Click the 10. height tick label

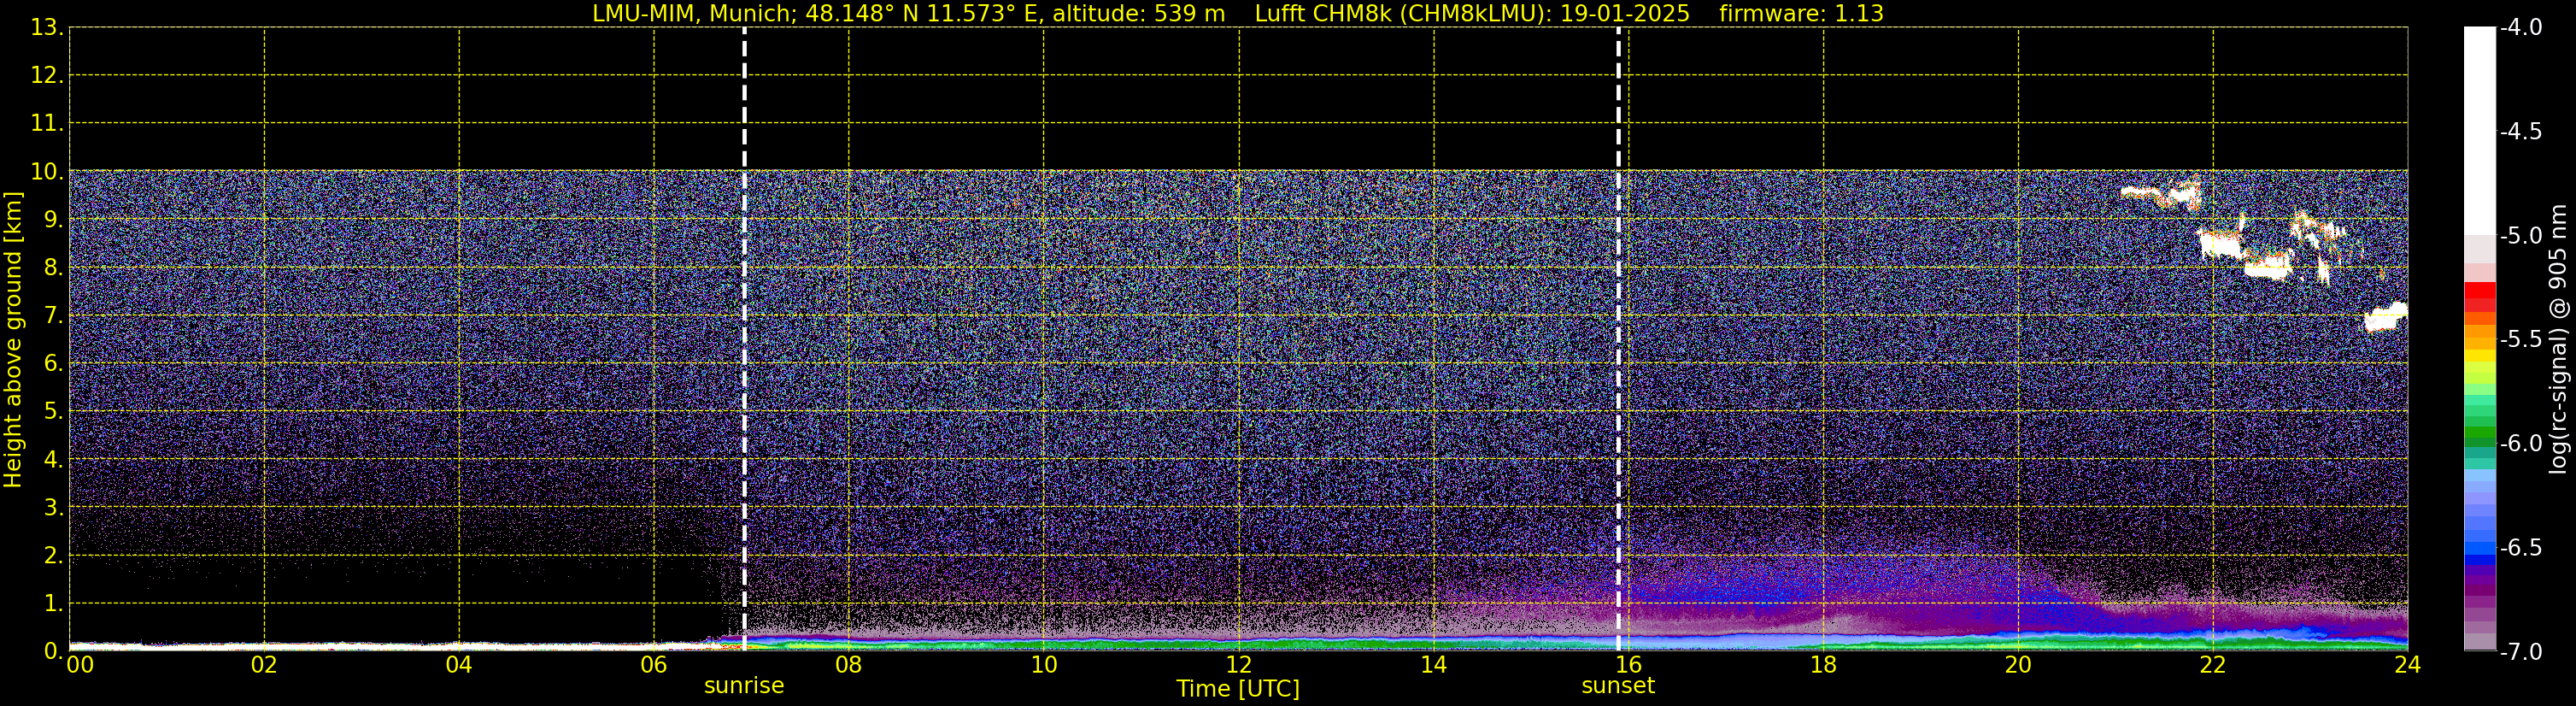coord(46,172)
